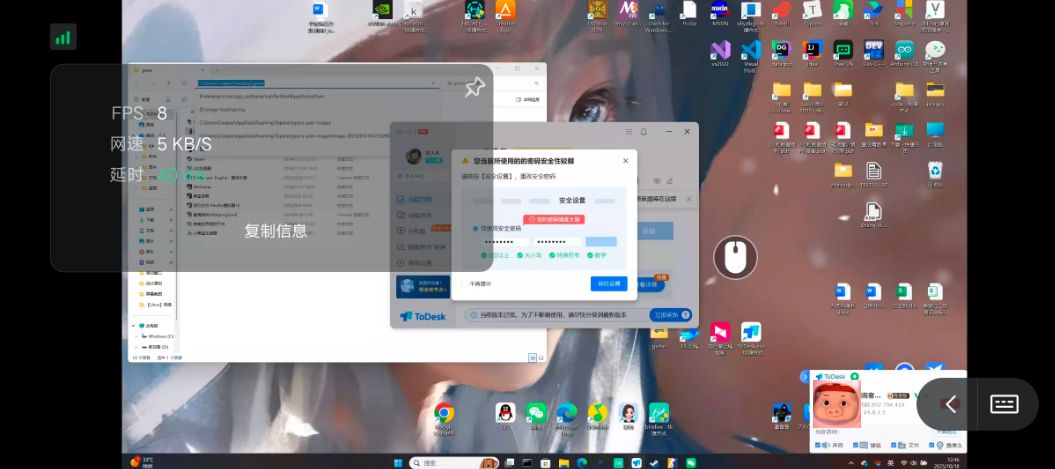Open the on-screen keyboard button
This screenshot has height=469, width=1055.
(x=1004, y=404)
